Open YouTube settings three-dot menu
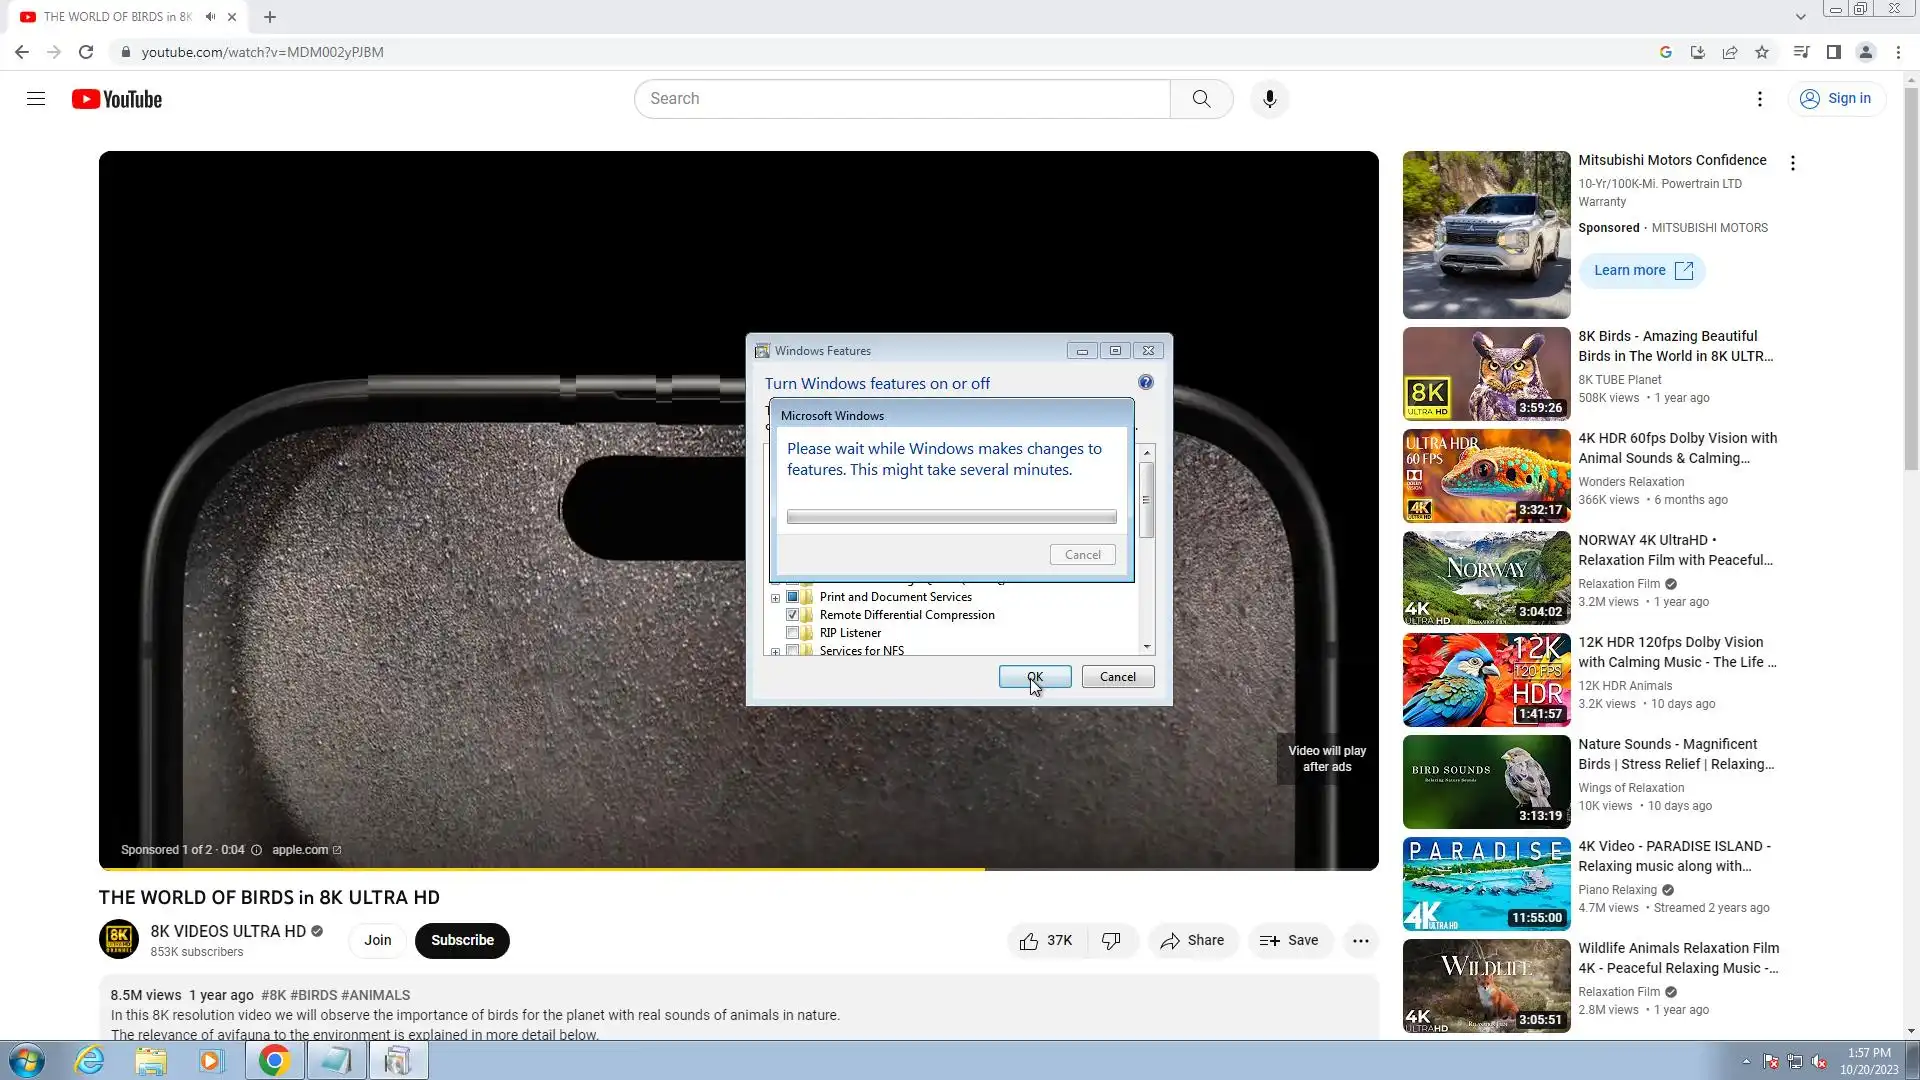The image size is (1920, 1080). 1760,99
